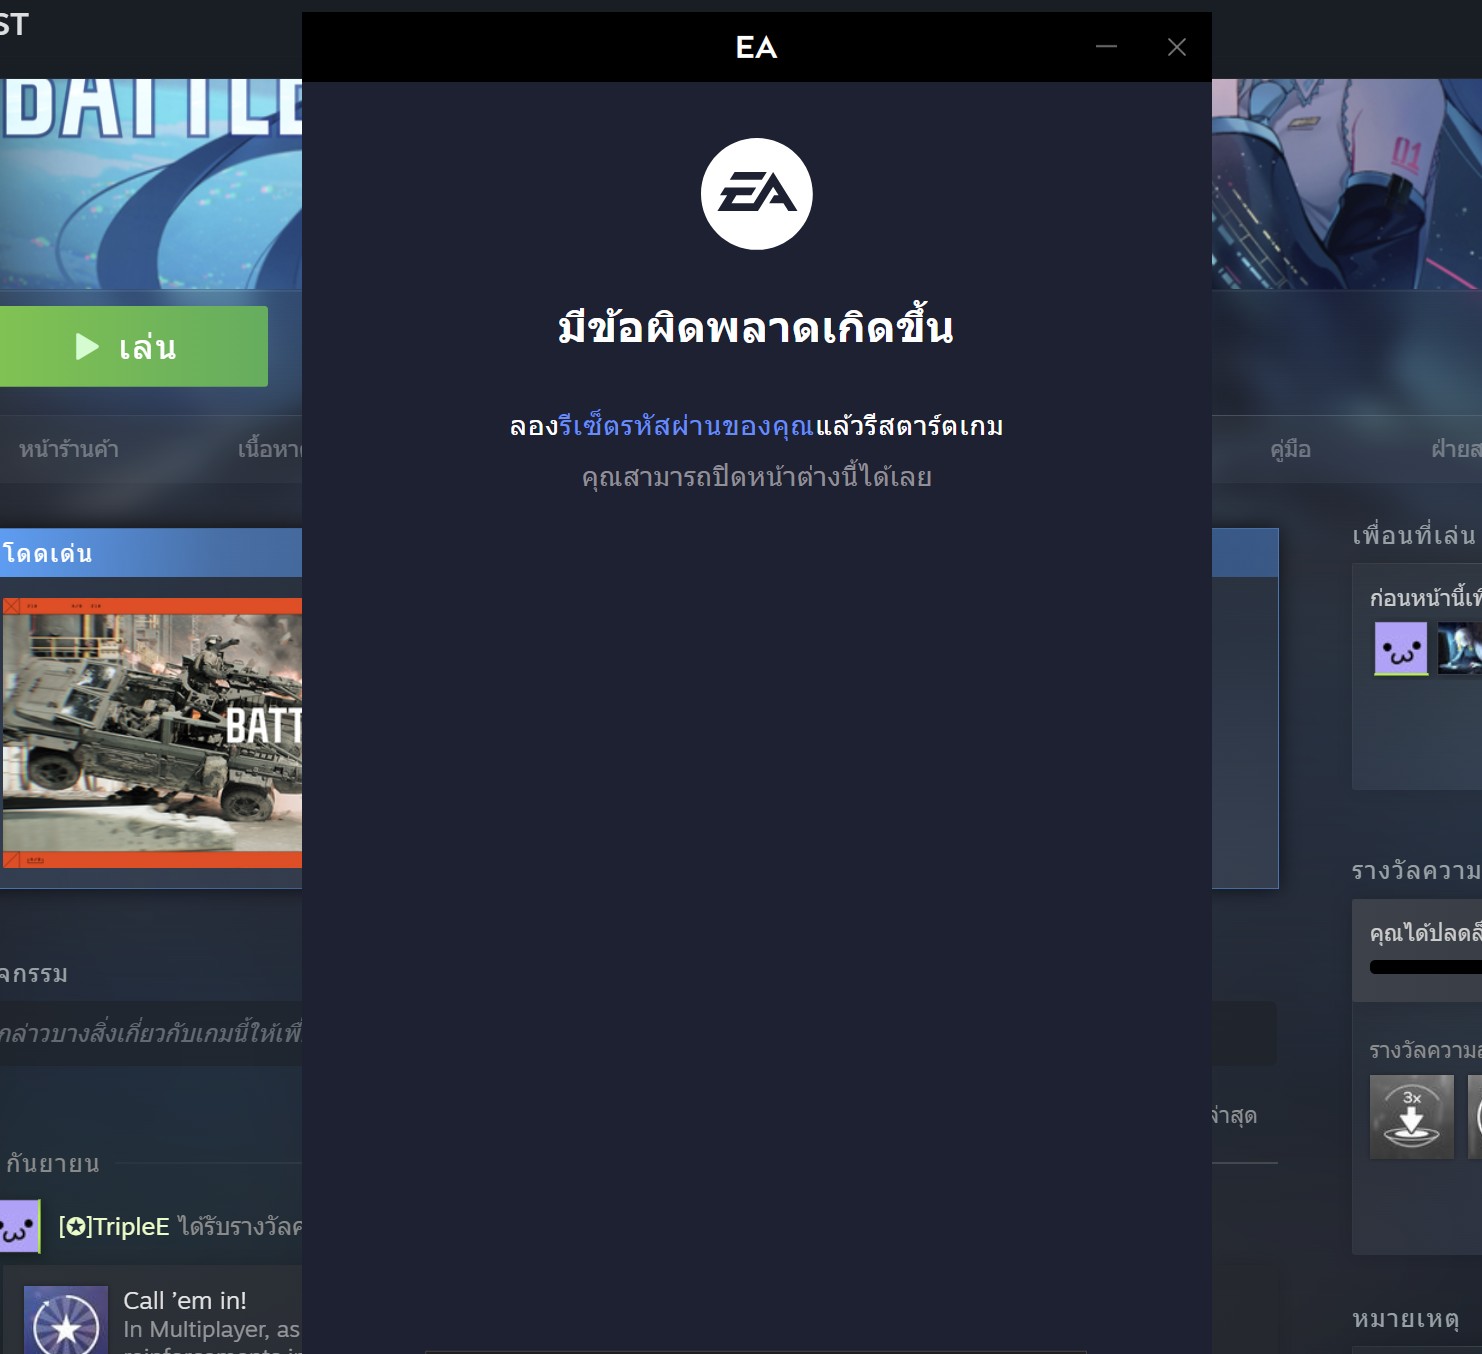Screen dimensions: 1482x1354
Task: Focus the activity post field about this game
Action: pyautogui.click(x=151, y=1034)
